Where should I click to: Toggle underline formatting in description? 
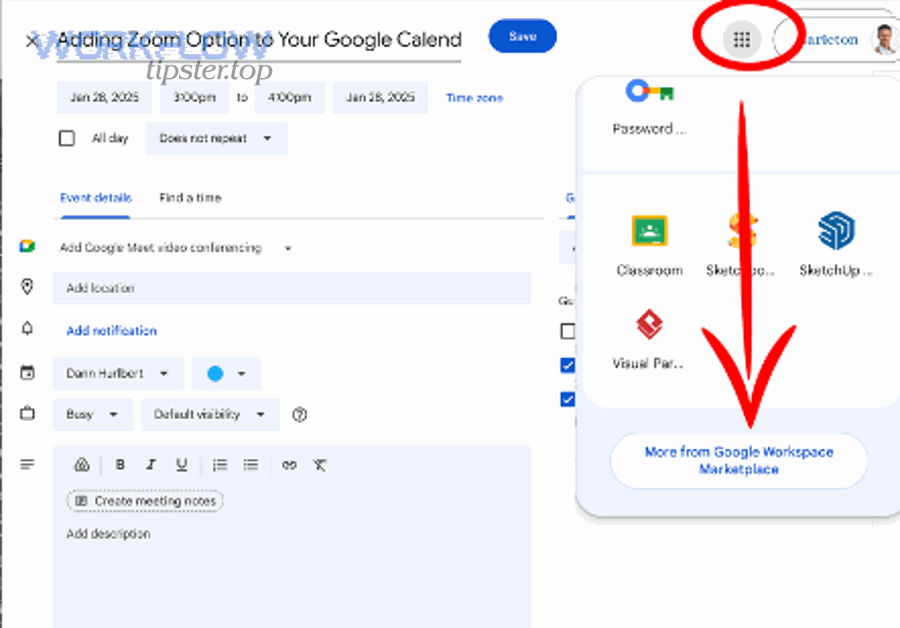(181, 465)
